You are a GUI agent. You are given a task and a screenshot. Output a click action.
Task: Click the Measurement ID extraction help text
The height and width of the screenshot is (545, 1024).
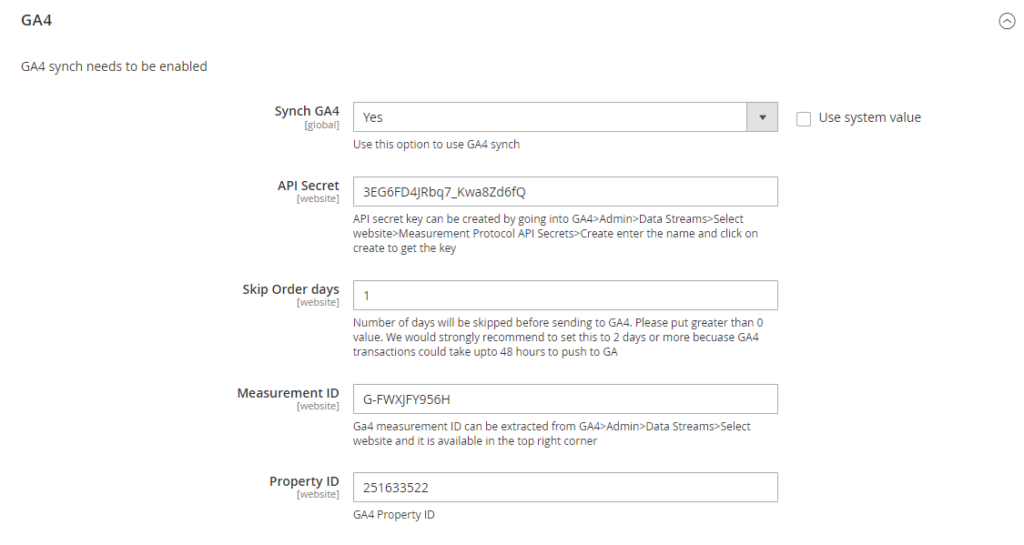pos(552,433)
